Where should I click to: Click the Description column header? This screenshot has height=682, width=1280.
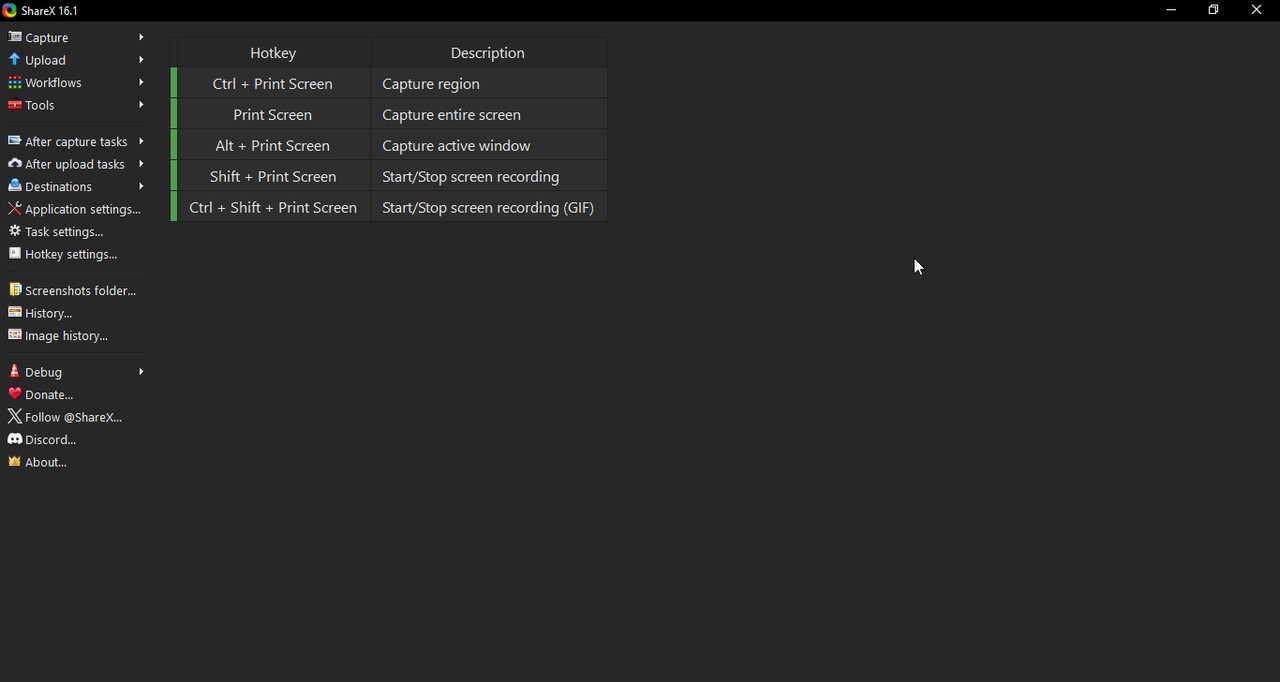pyautogui.click(x=488, y=52)
